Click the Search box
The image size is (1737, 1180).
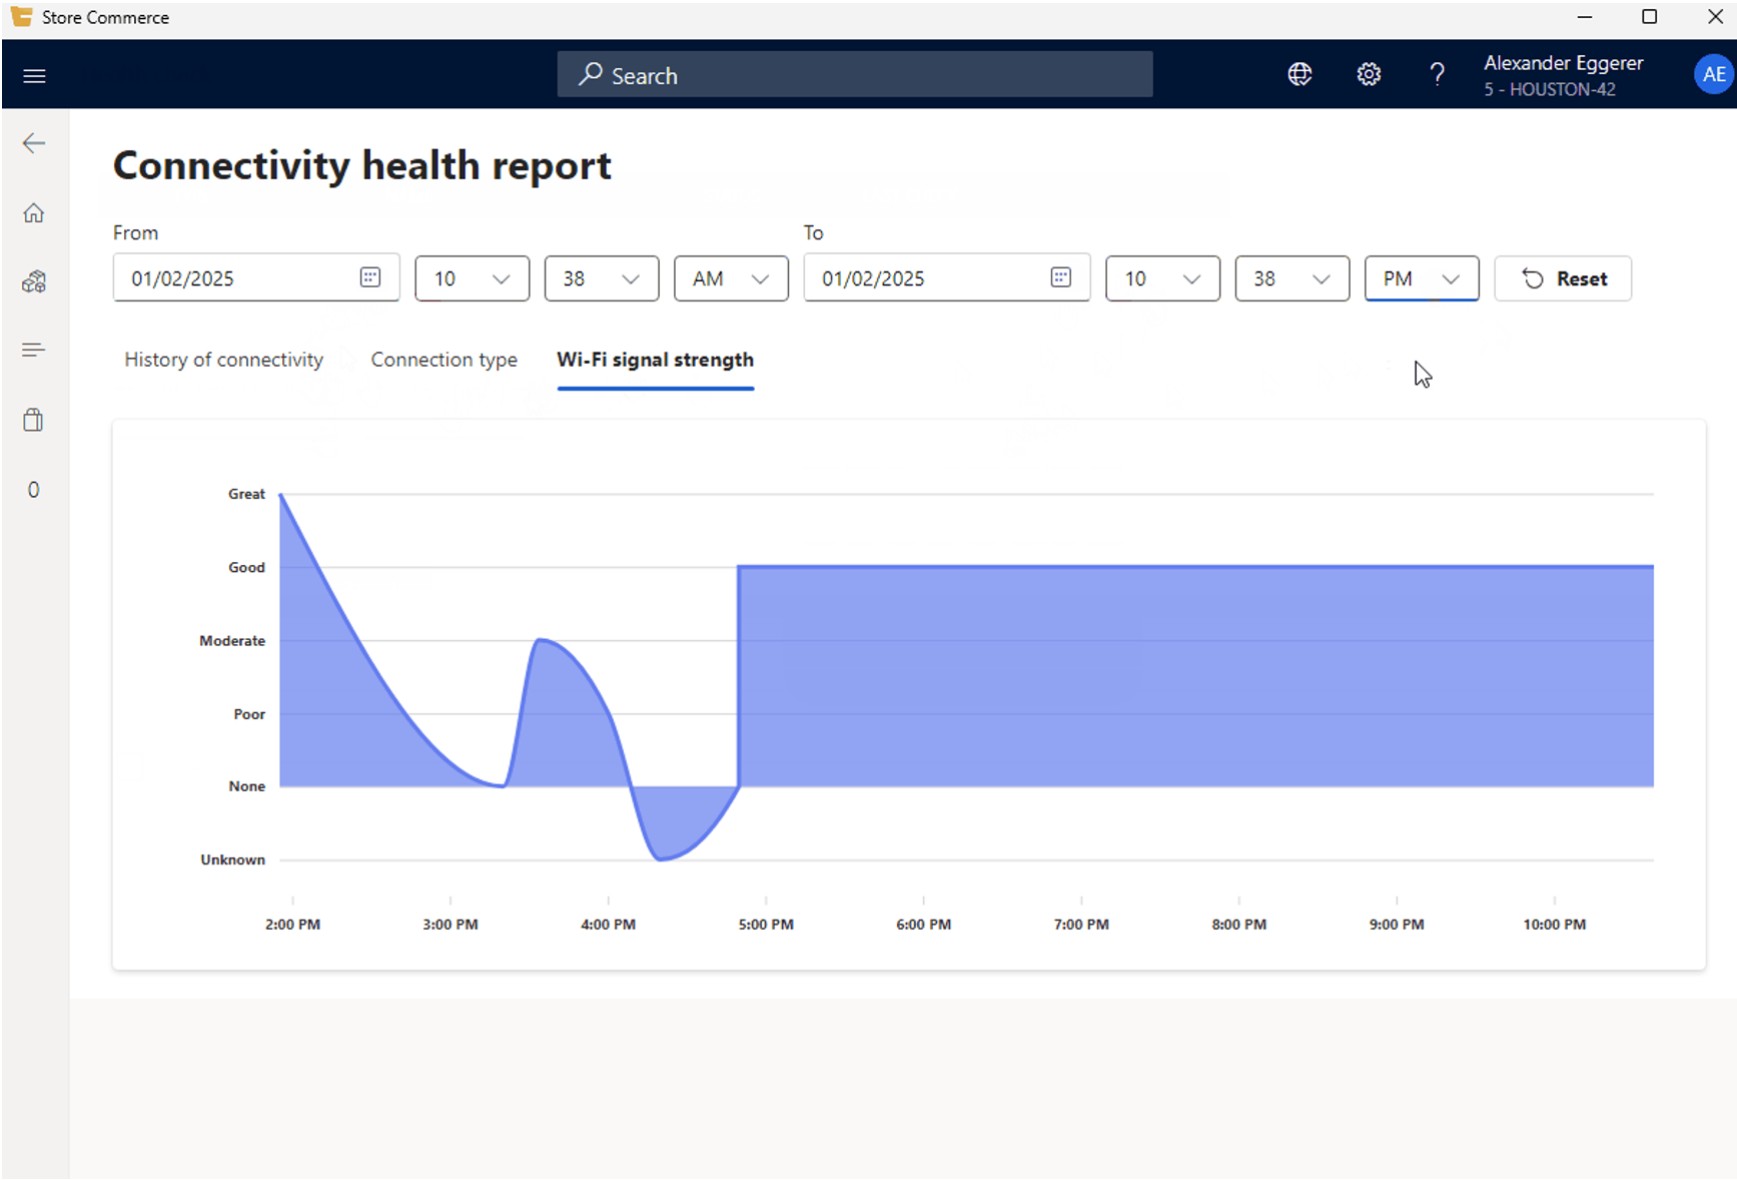[x=855, y=75]
